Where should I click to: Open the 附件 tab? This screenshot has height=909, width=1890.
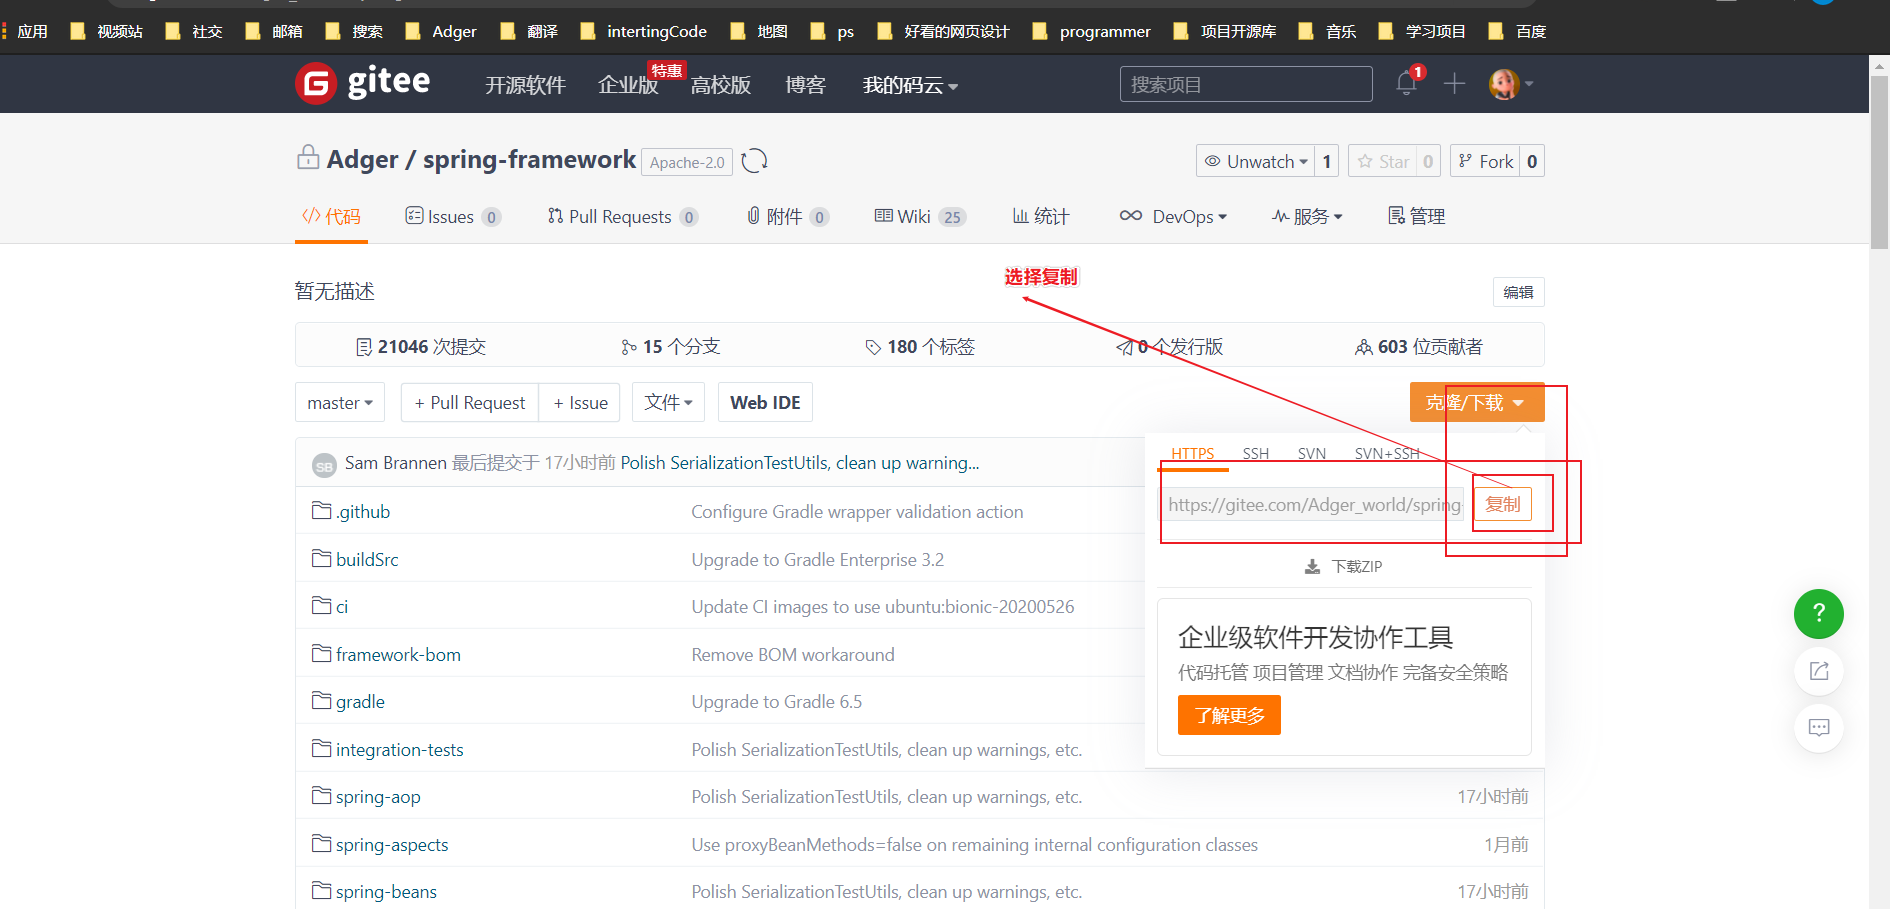click(x=787, y=216)
